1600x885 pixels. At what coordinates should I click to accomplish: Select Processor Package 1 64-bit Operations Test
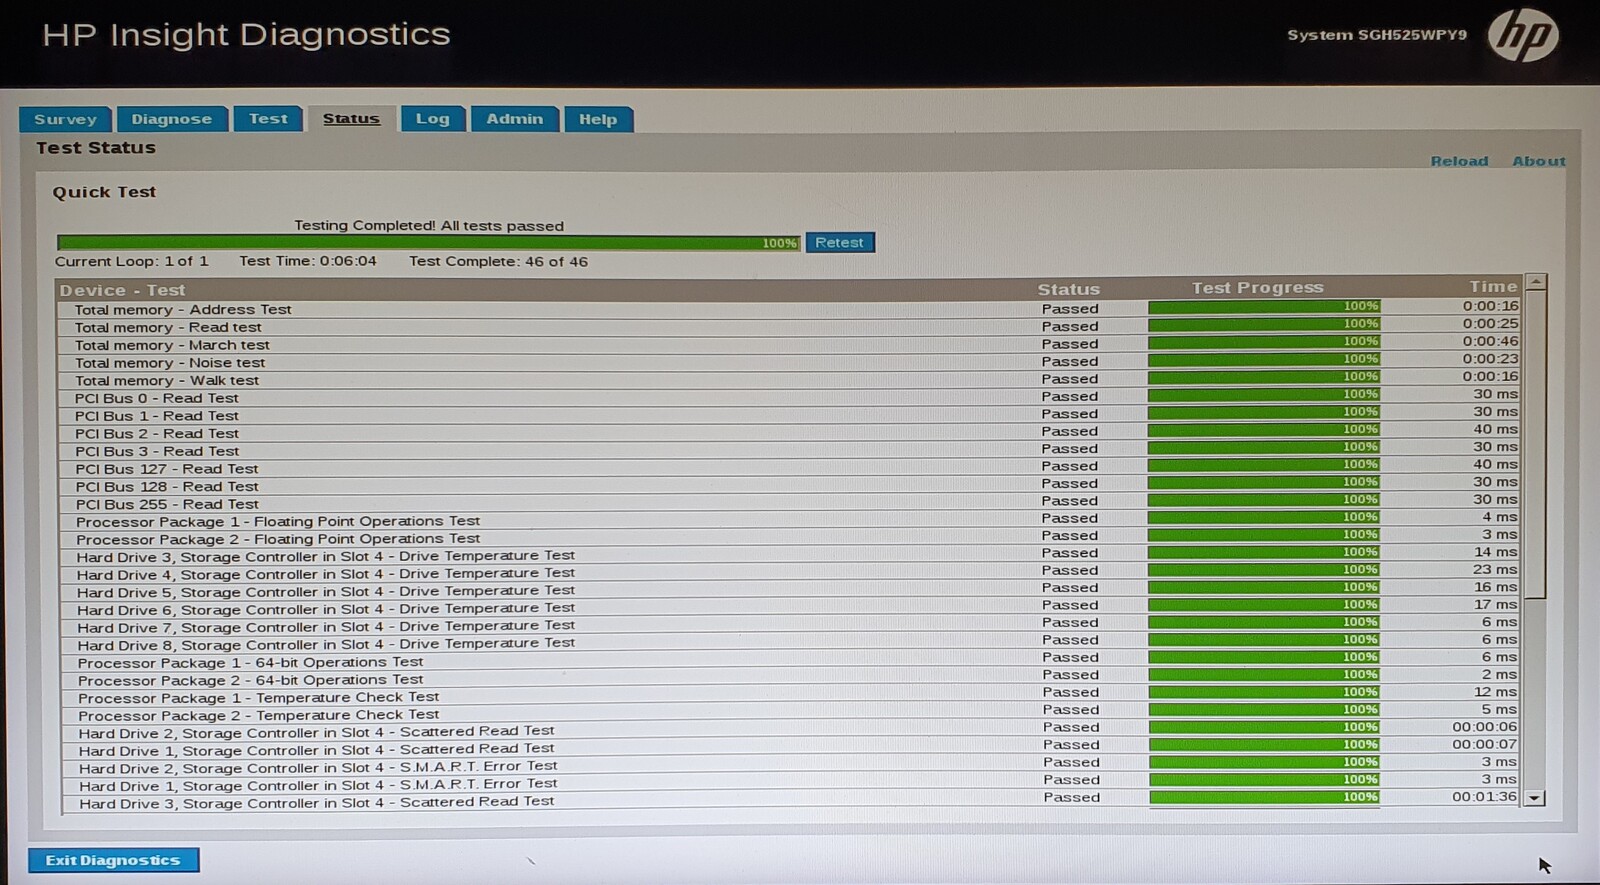[x=789, y=662]
